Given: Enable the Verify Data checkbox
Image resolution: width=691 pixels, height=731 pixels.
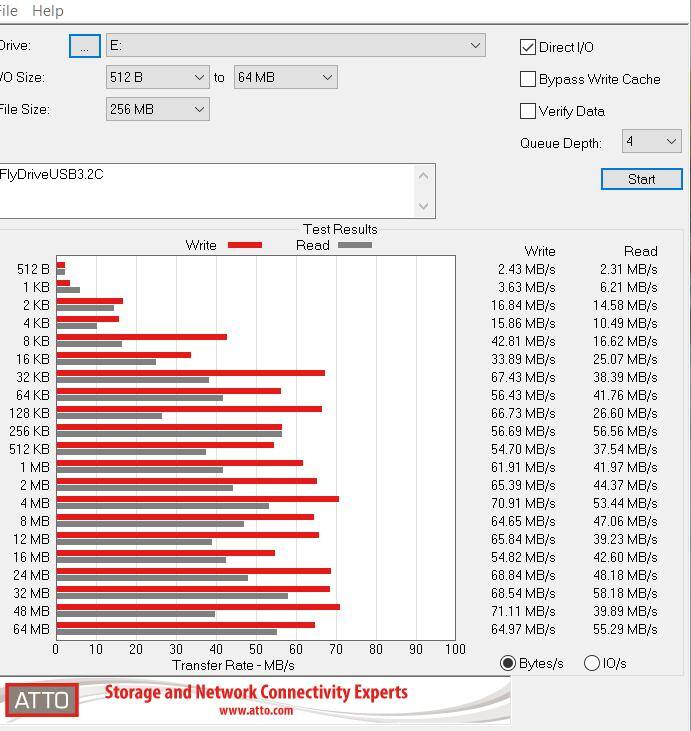Looking at the screenshot, I should coord(529,111).
